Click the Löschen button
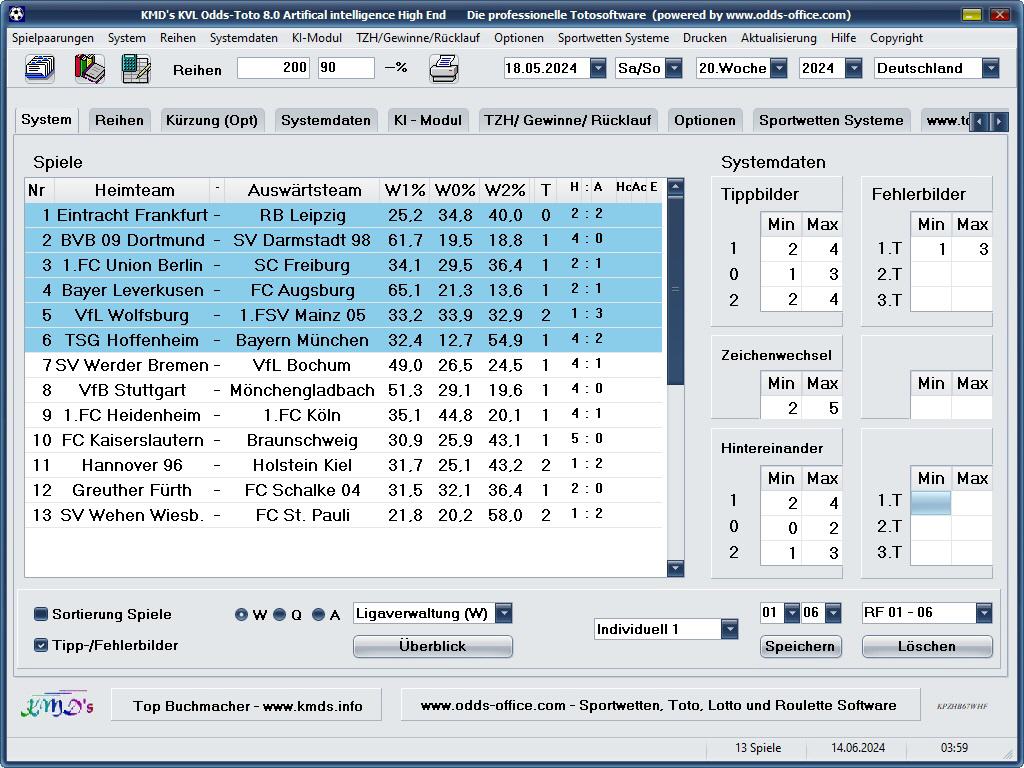This screenshot has height=768, width=1024. tap(927, 647)
